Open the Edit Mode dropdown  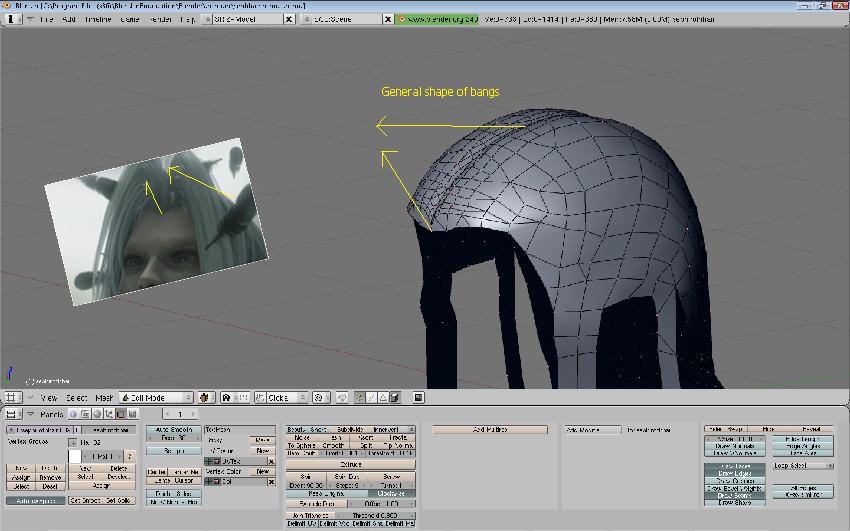(156, 398)
